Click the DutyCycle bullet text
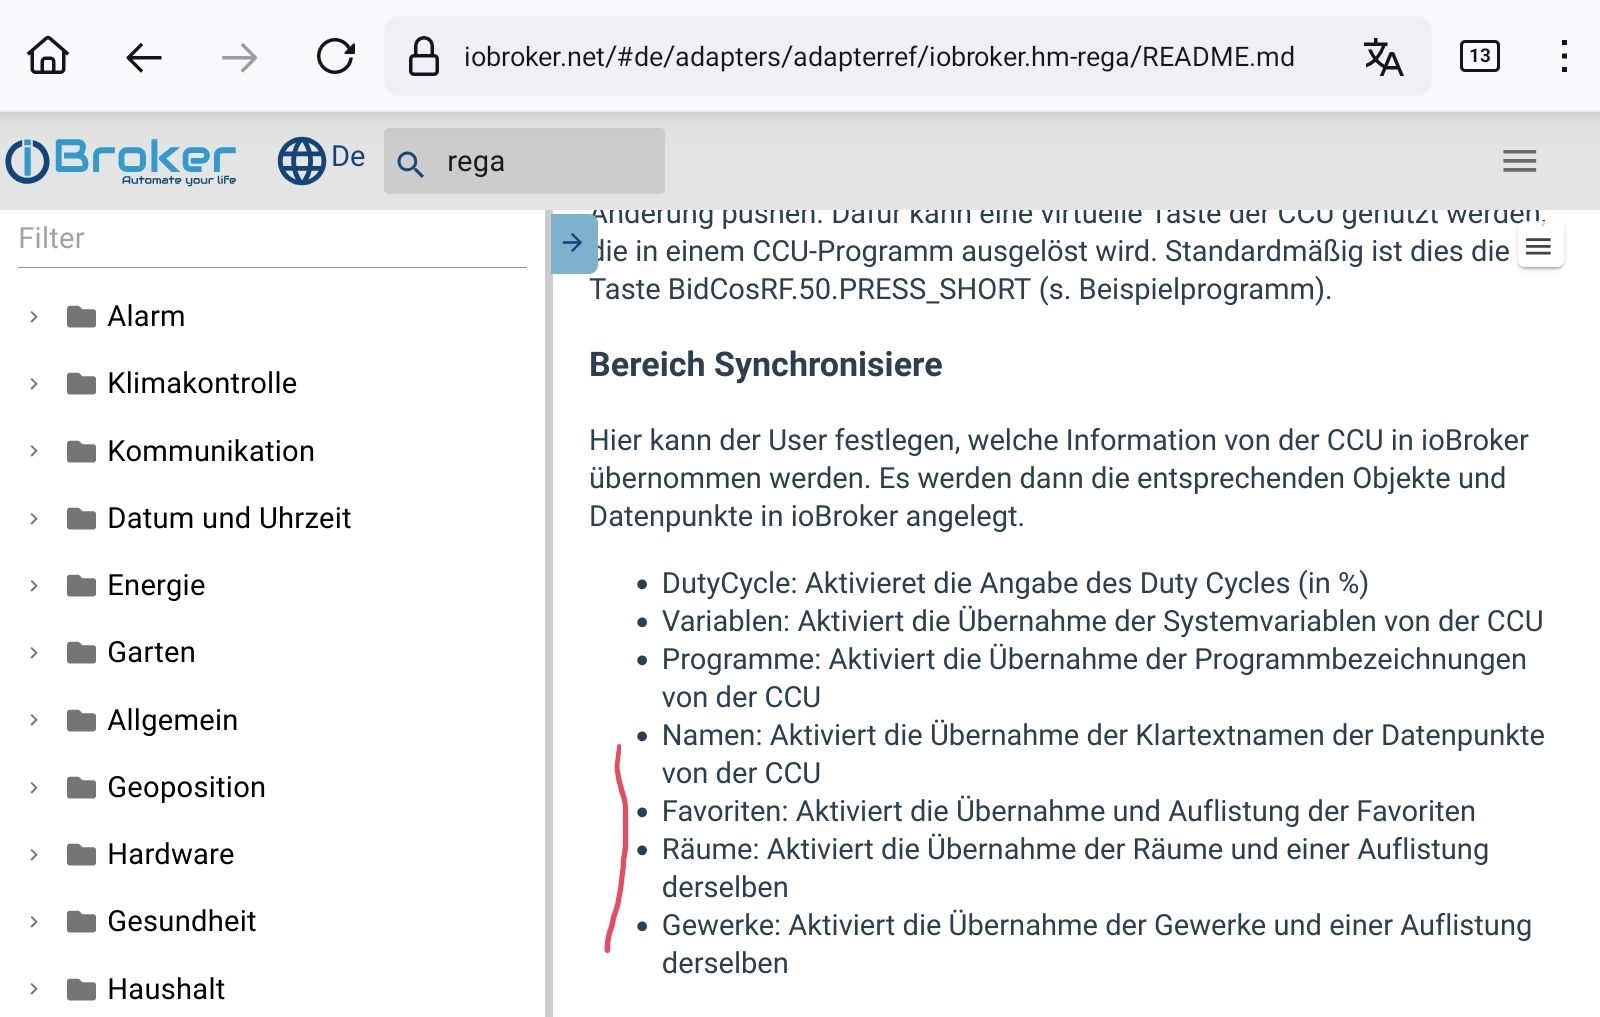Viewport: 1600px width, 1017px height. 1015,583
